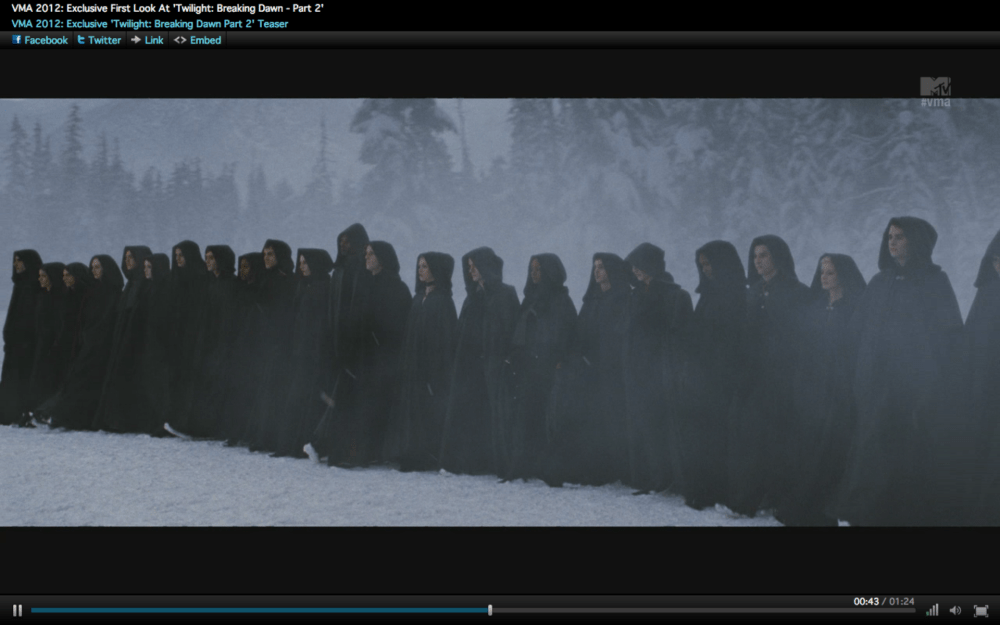
Task: Open the Embed code option
Action: (x=197, y=40)
